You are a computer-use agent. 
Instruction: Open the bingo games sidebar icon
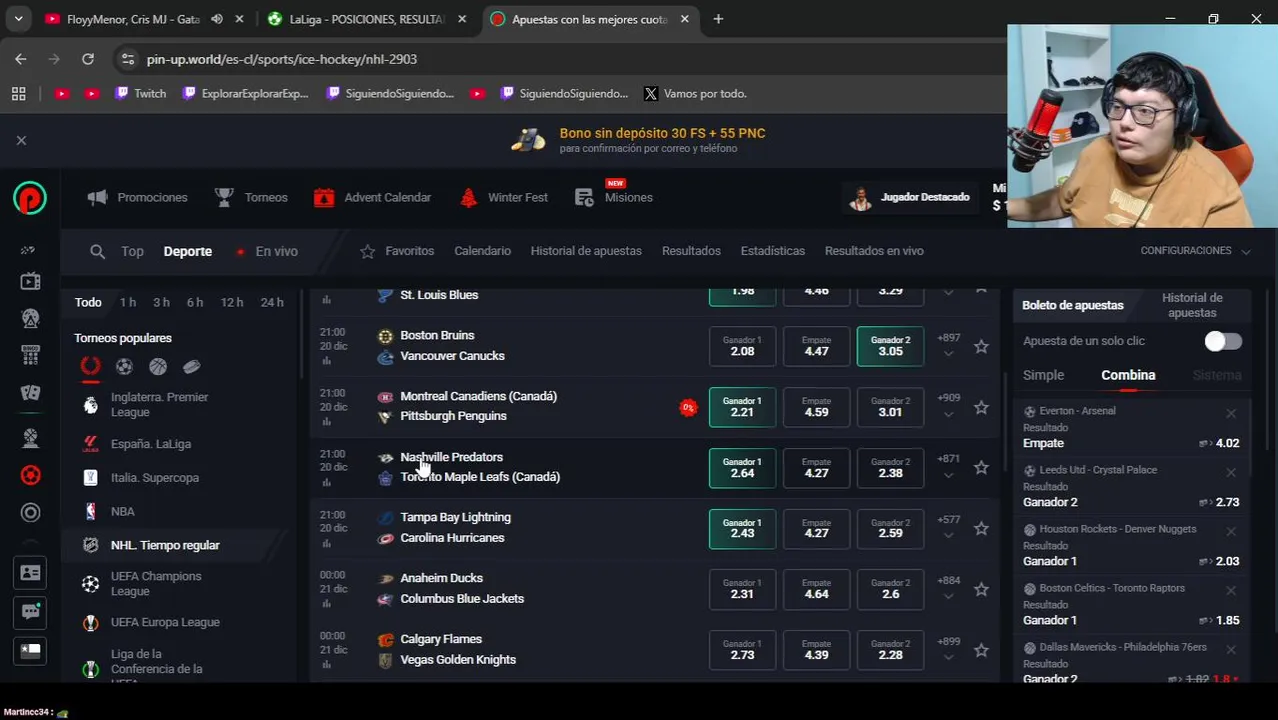[30, 355]
